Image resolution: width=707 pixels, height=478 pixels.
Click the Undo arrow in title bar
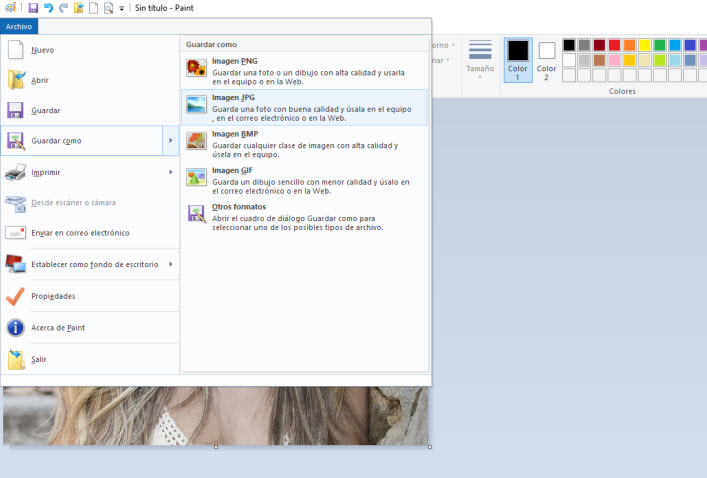[x=48, y=8]
